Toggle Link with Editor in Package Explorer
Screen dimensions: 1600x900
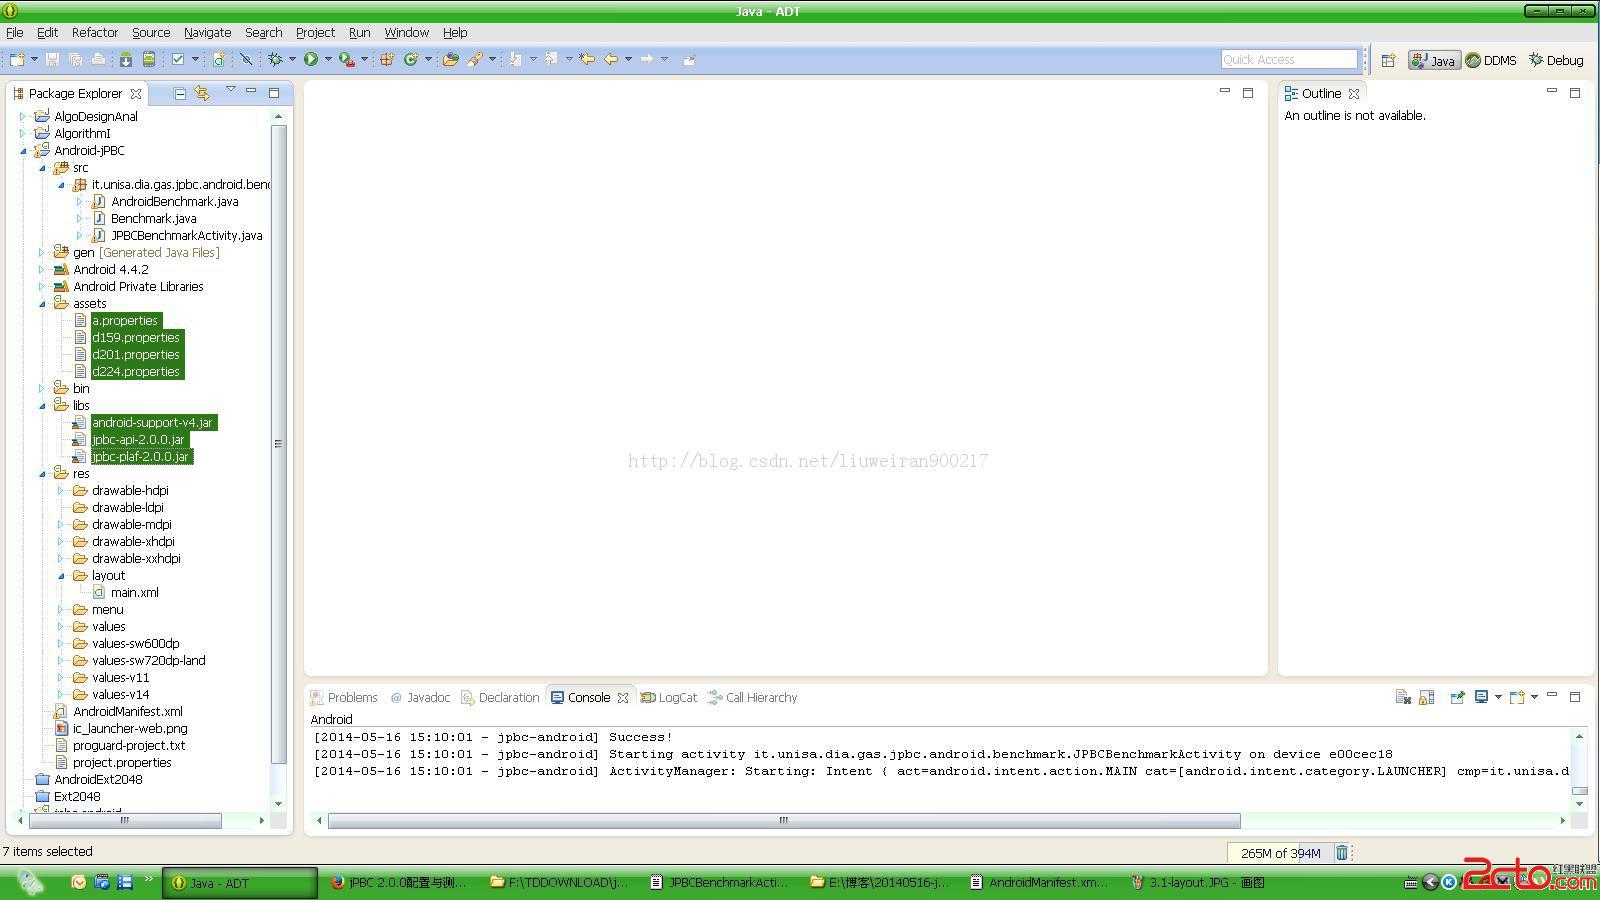click(203, 94)
